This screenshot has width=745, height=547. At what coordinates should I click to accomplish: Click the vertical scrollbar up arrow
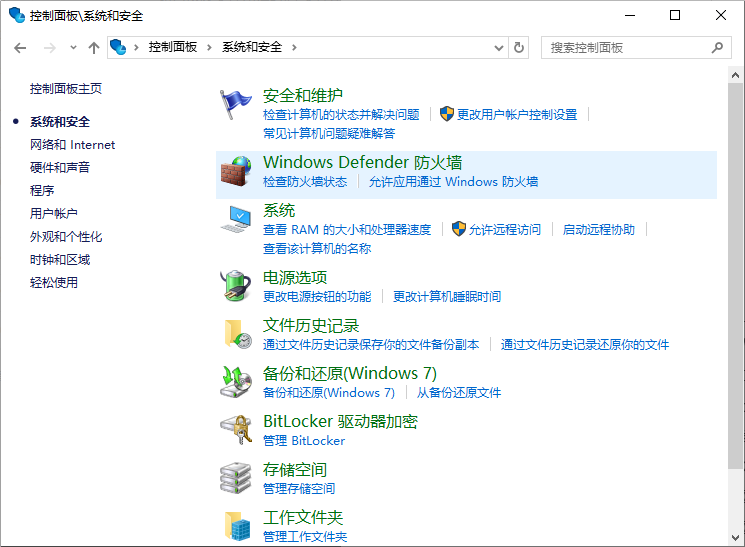point(735,75)
